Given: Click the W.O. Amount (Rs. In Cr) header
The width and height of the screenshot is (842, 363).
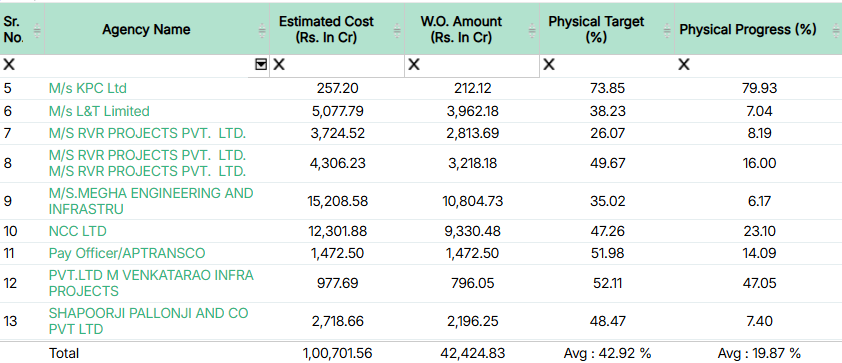Looking at the screenshot, I should point(461,30).
